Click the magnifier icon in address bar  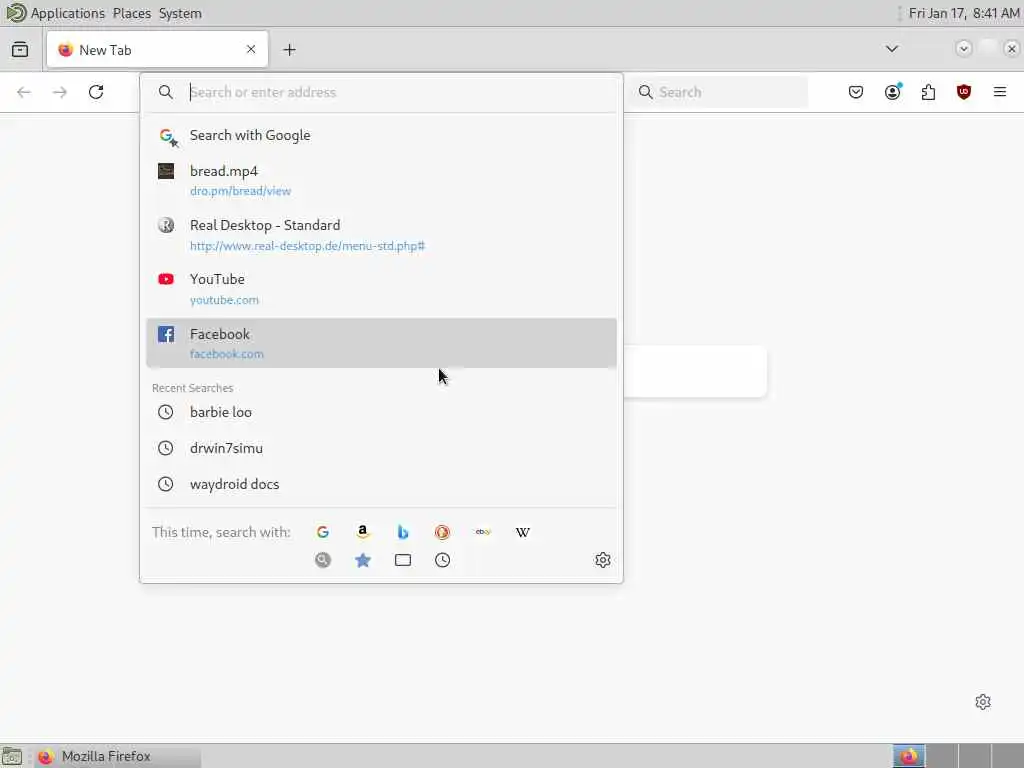point(166,92)
